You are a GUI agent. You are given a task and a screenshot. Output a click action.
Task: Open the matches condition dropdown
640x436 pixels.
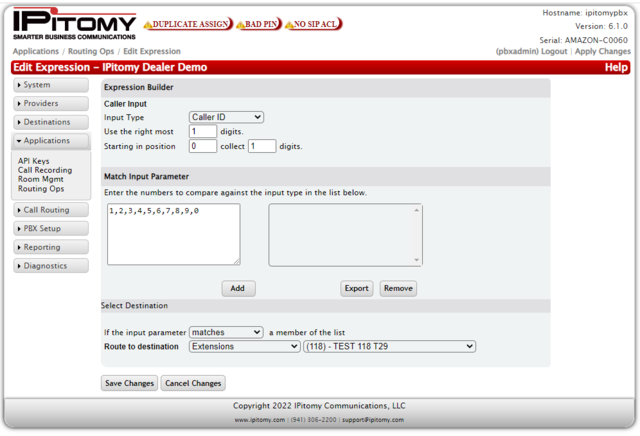(225, 332)
